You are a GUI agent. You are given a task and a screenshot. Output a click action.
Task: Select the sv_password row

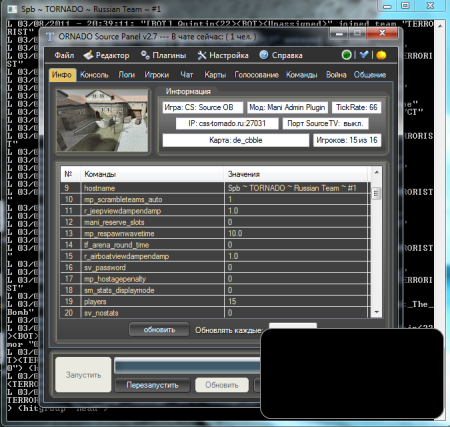point(215,268)
